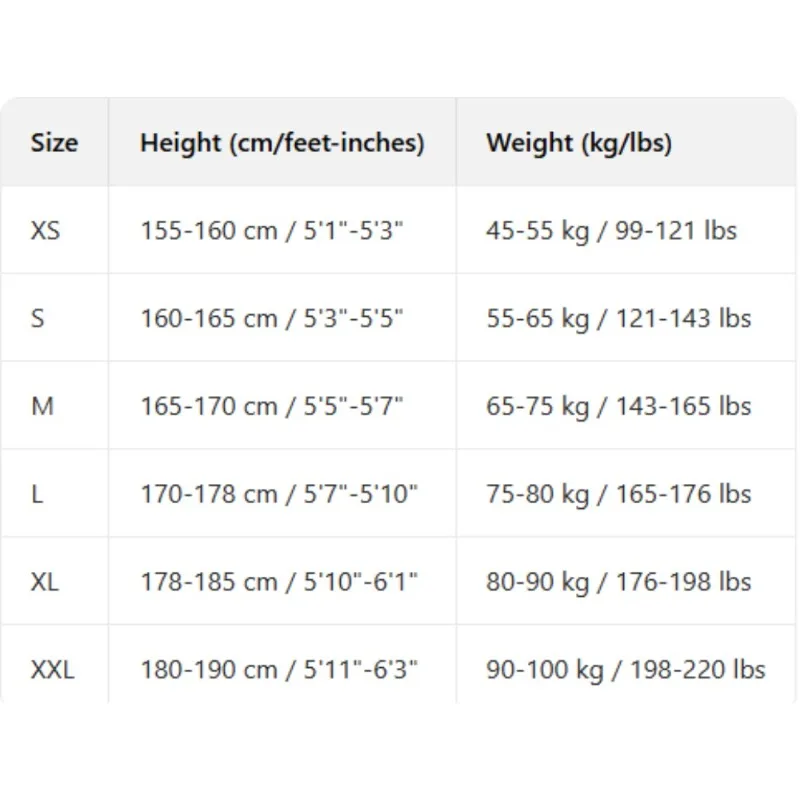Pick the 80-90 kg weight cell
This screenshot has height=800, width=800.
[x=618, y=582]
